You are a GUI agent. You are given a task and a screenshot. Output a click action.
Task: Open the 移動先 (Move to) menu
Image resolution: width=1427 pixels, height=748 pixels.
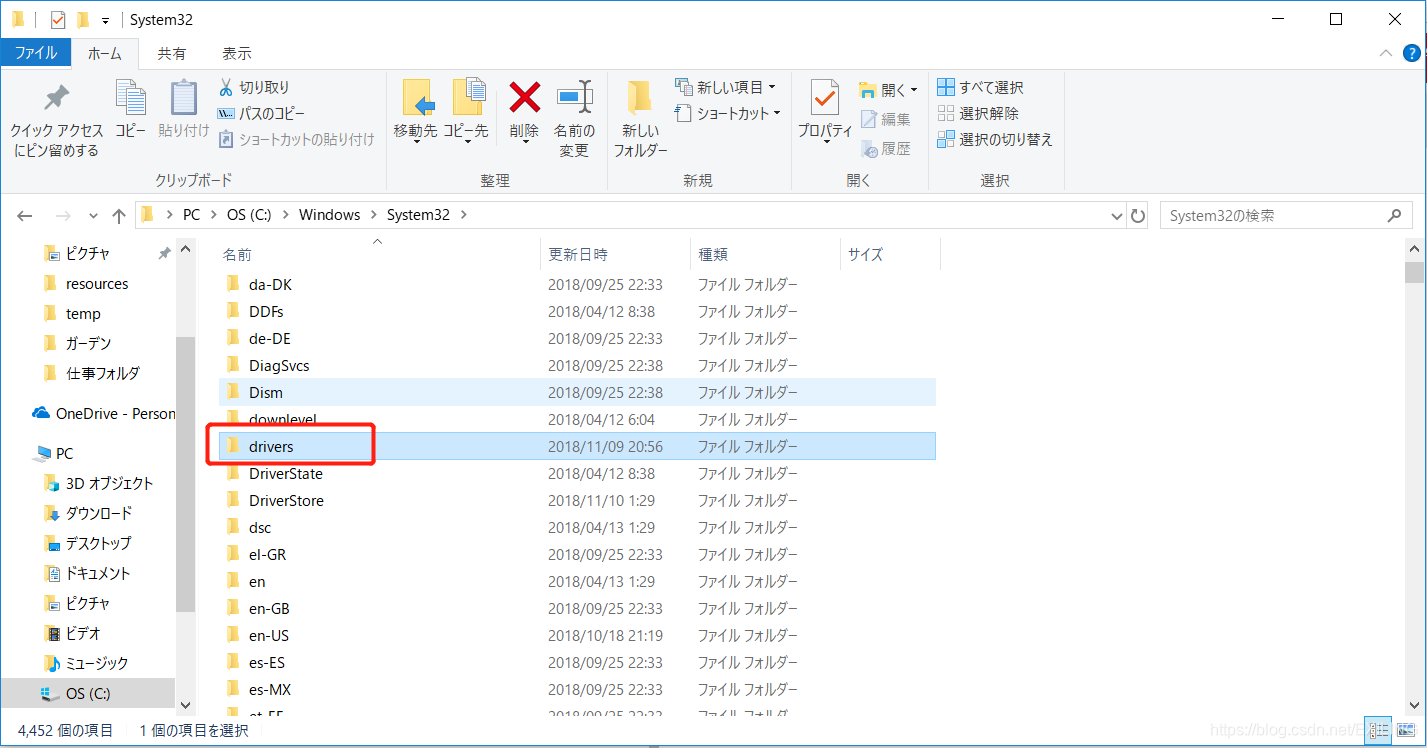[416, 112]
